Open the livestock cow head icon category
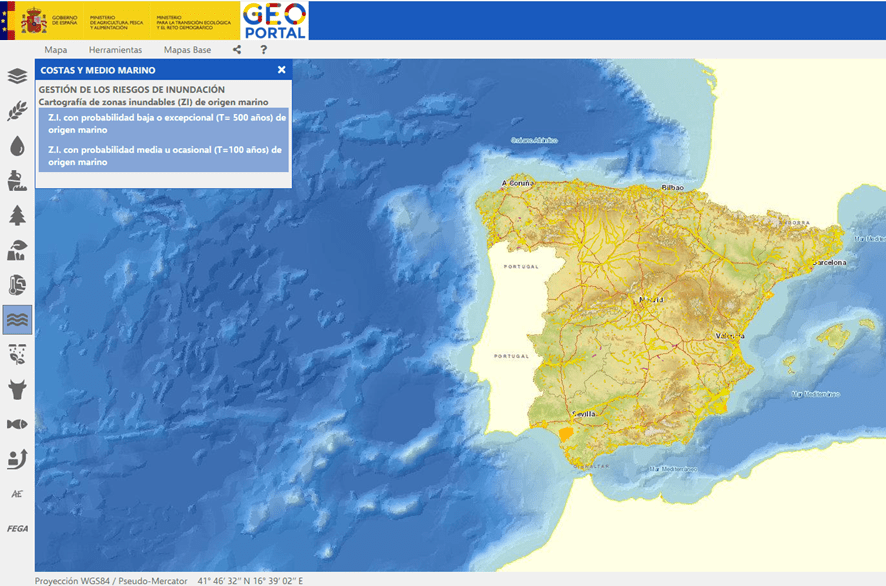Viewport: 886px width, 586px height. point(17,388)
